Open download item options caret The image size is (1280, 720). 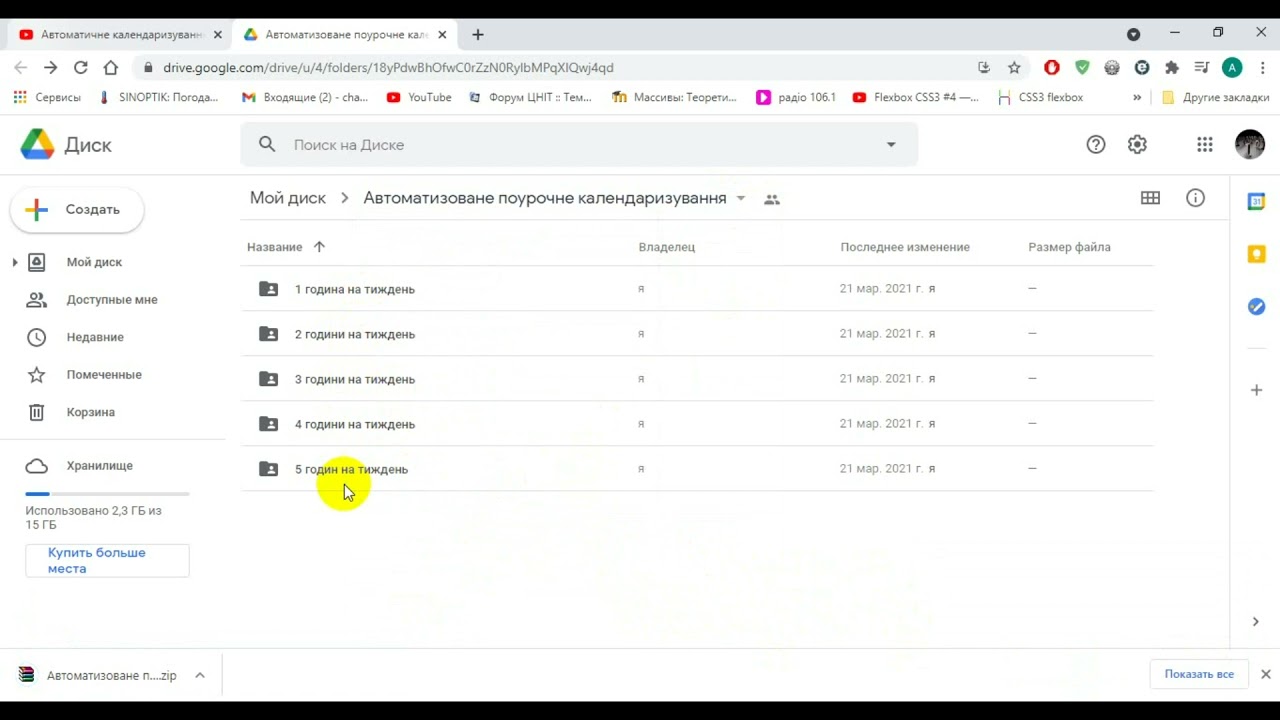point(200,675)
